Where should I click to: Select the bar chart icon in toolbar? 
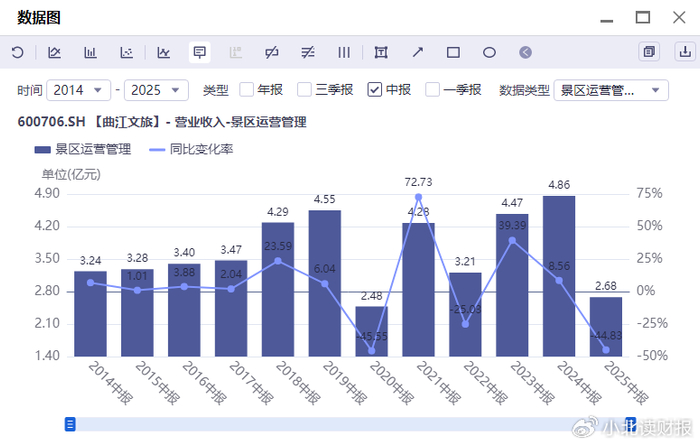pos(90,52)
